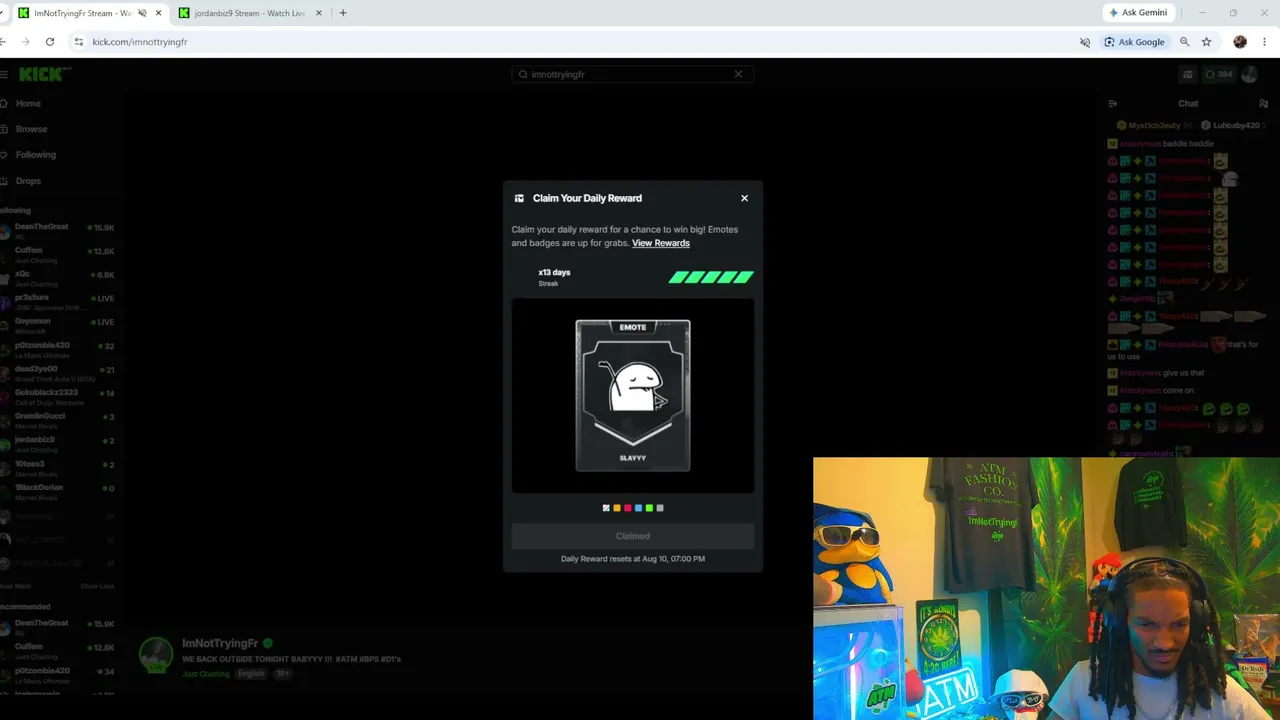Open DeenTheGreat channel under Following
This screenshot has height=720, width=1280.
[x=58, y=231]
